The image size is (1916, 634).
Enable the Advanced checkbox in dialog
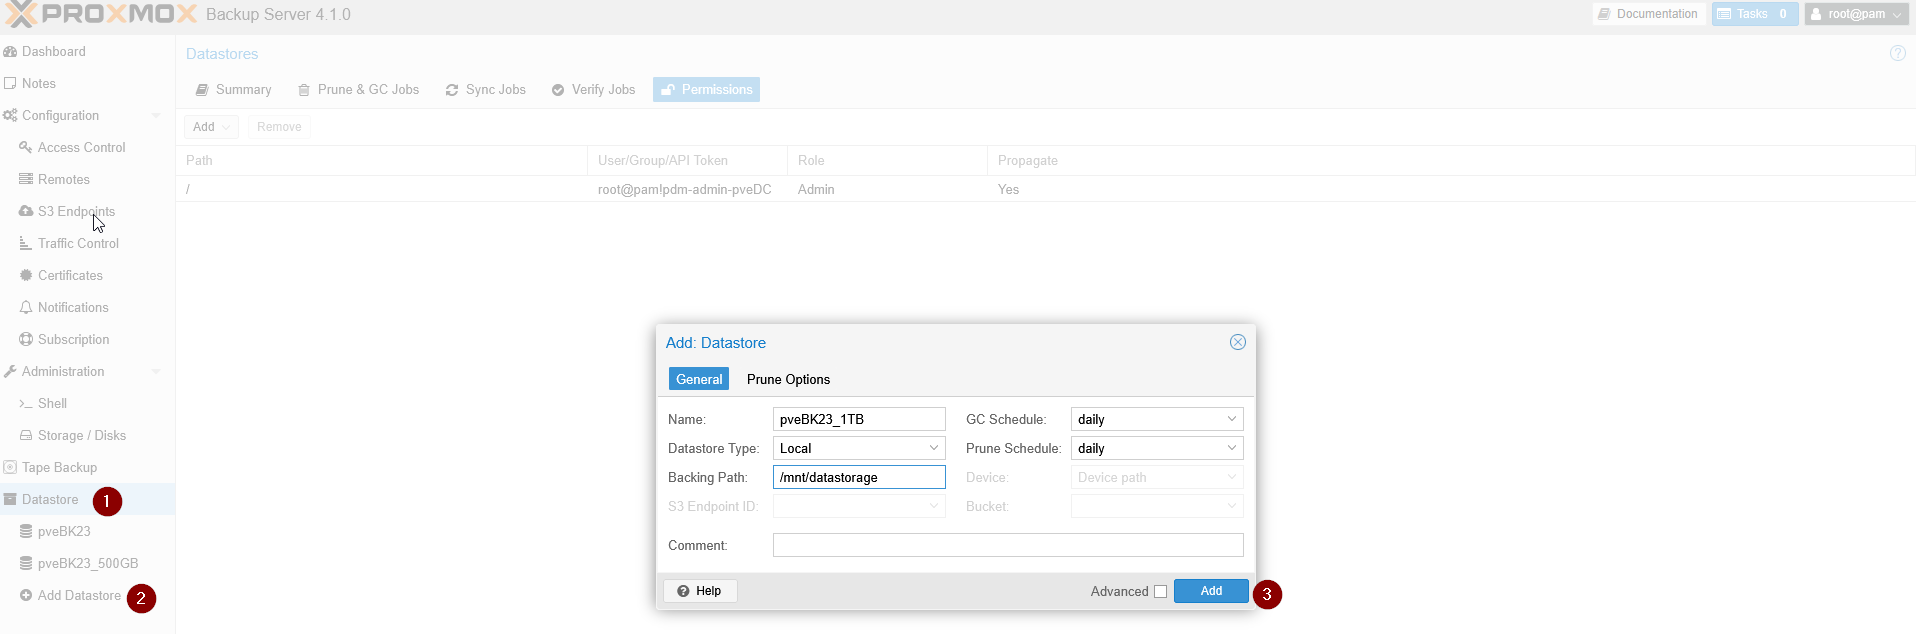click(1160, 591)
